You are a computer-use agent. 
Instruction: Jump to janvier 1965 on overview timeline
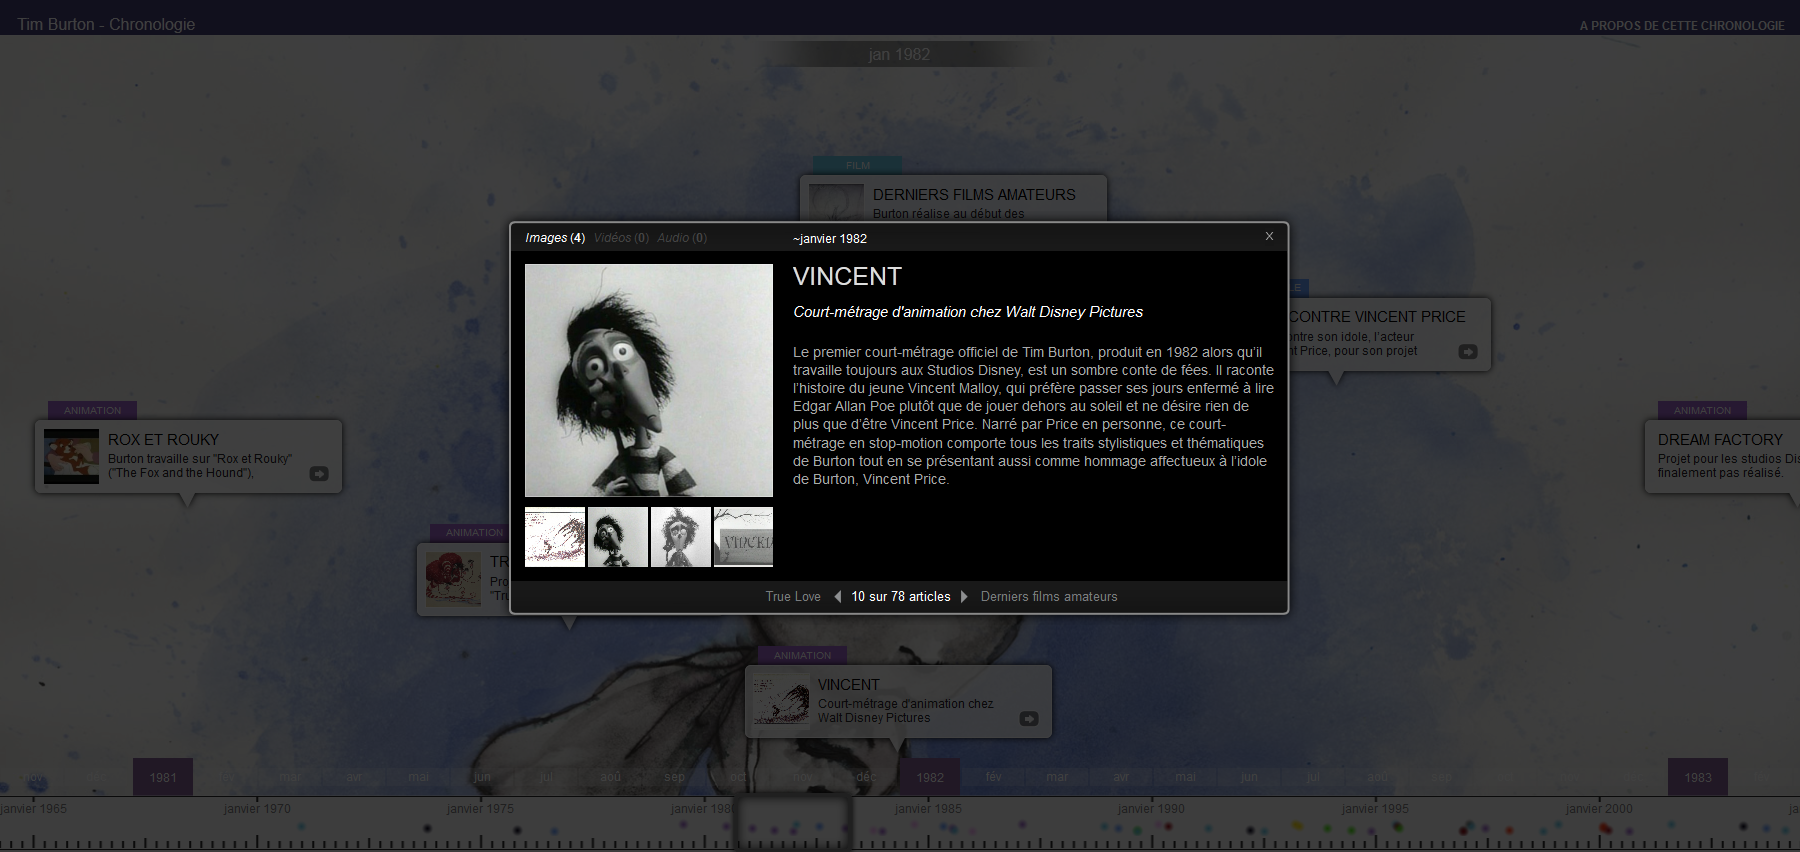(34, 809)
